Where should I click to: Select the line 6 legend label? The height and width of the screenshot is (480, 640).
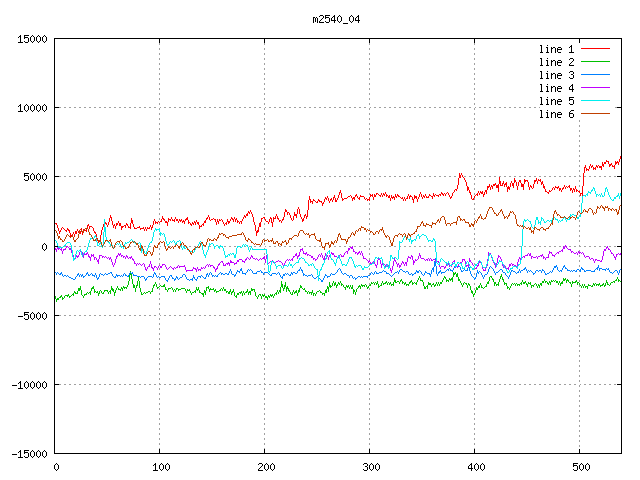pyautogui.click(x=556, y=114)
